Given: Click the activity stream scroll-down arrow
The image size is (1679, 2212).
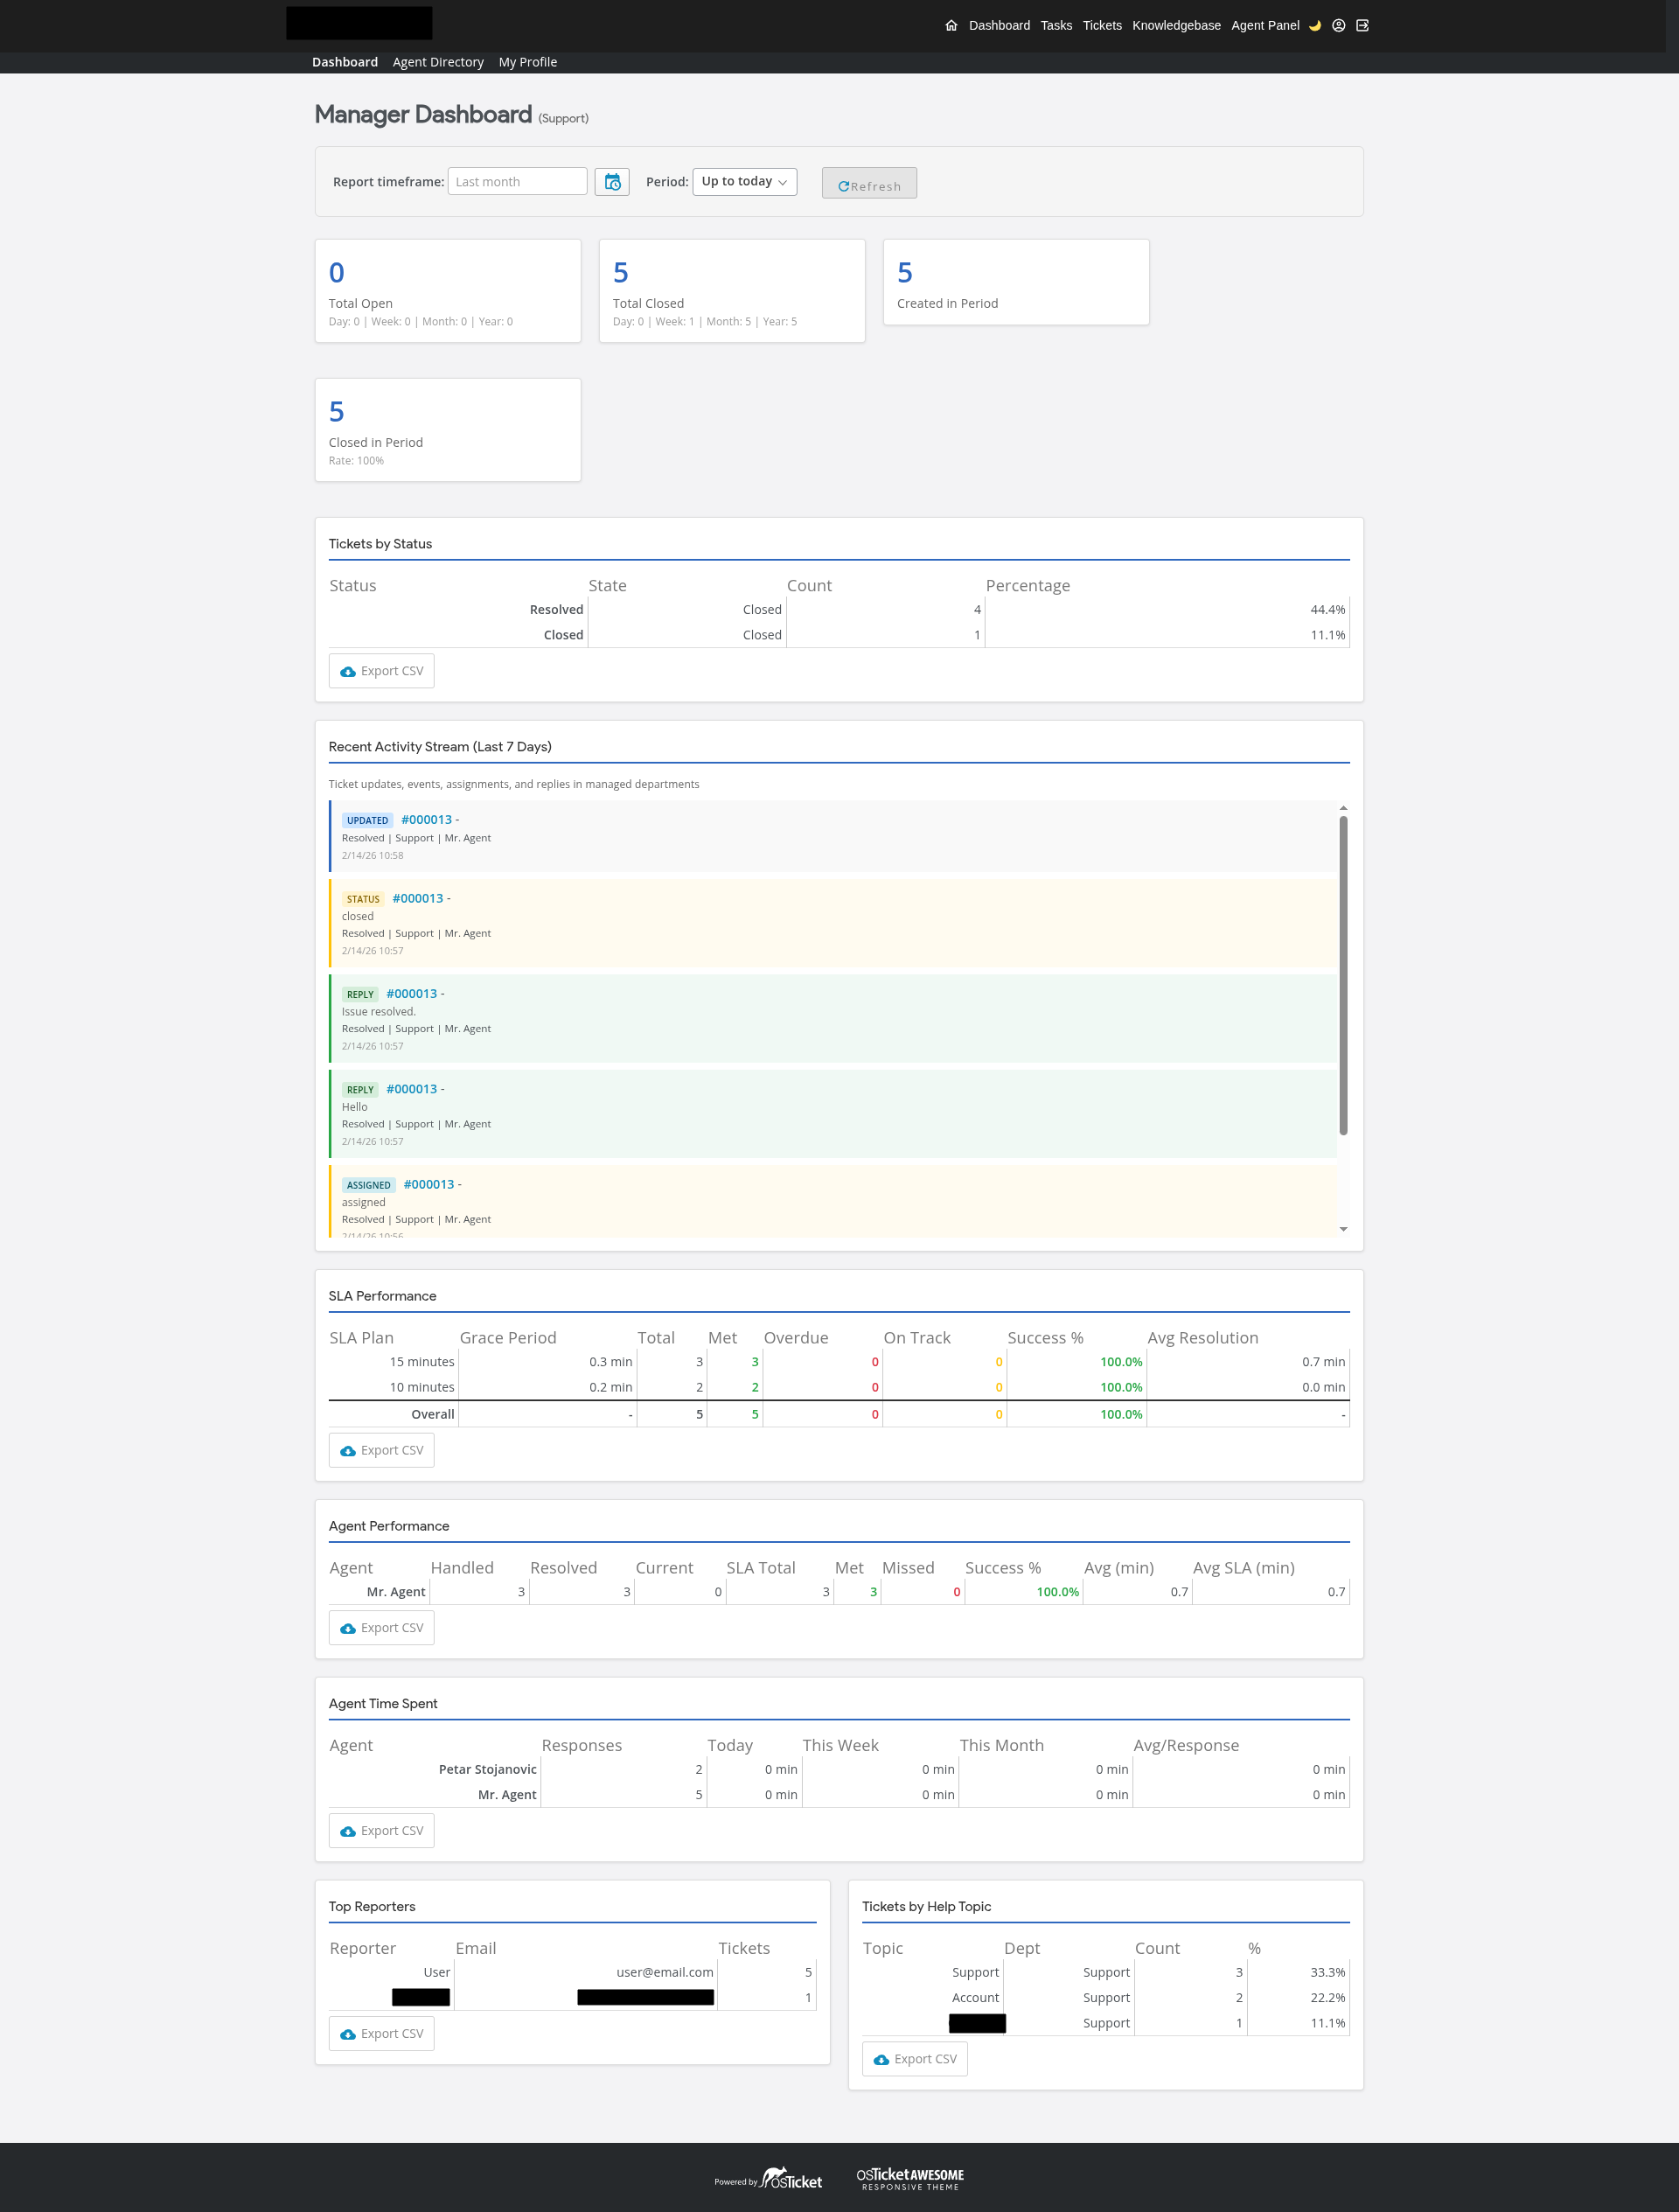Looking at the screenshot, I should pos(1343,1230).
